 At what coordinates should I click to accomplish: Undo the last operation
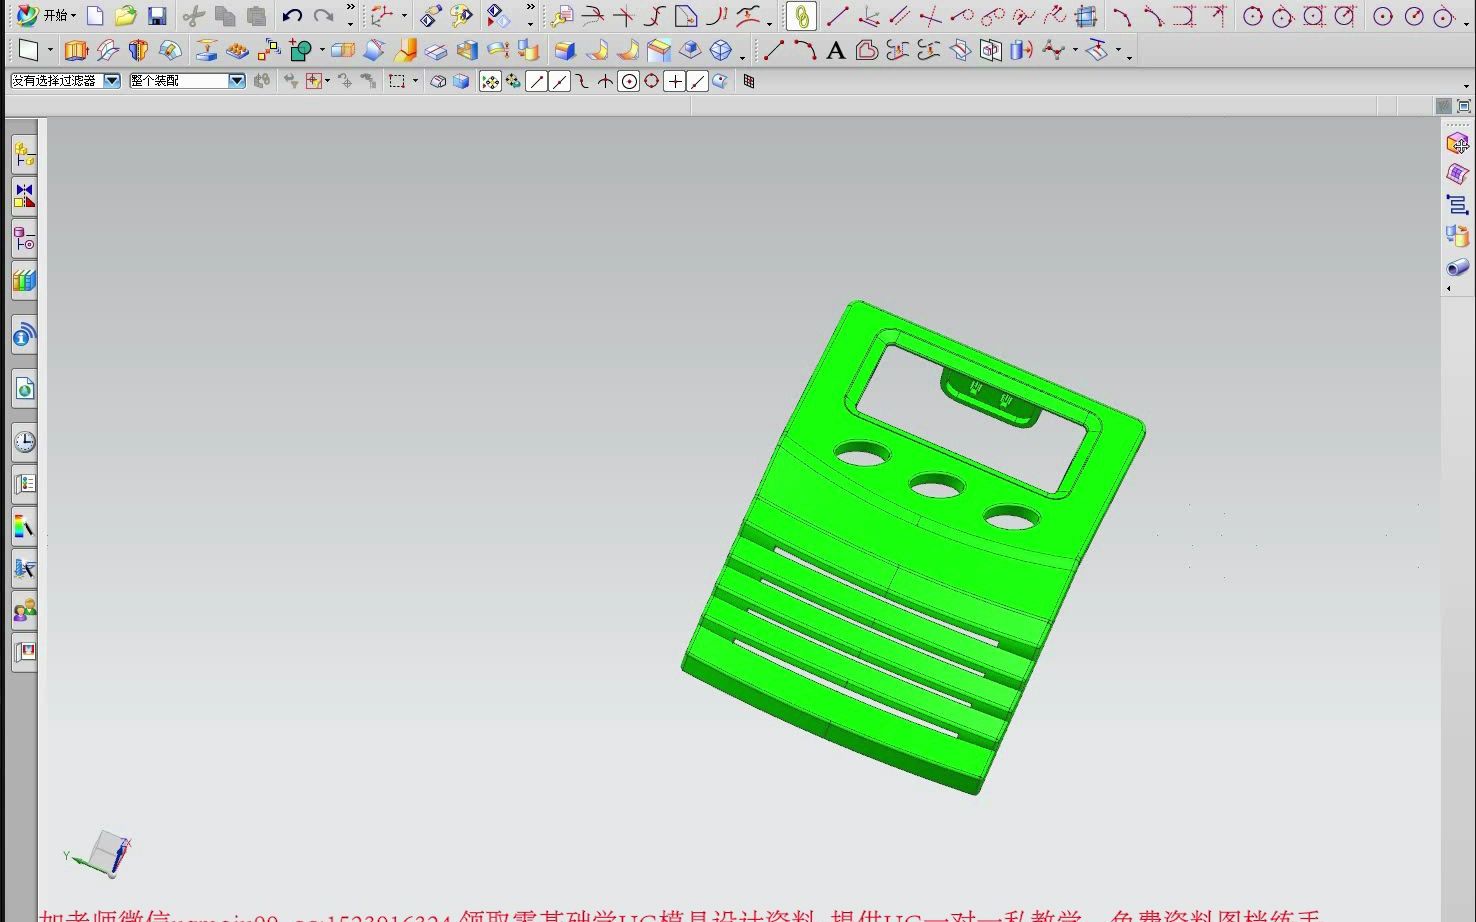point(291,14)
